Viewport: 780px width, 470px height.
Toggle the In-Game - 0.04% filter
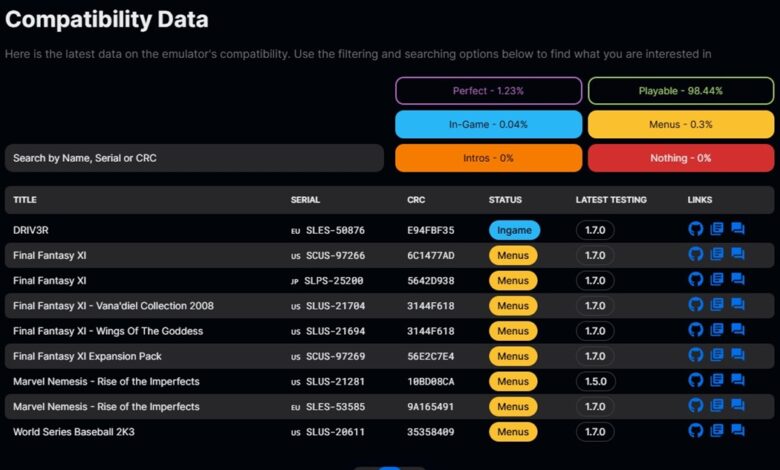pos(488,124)
